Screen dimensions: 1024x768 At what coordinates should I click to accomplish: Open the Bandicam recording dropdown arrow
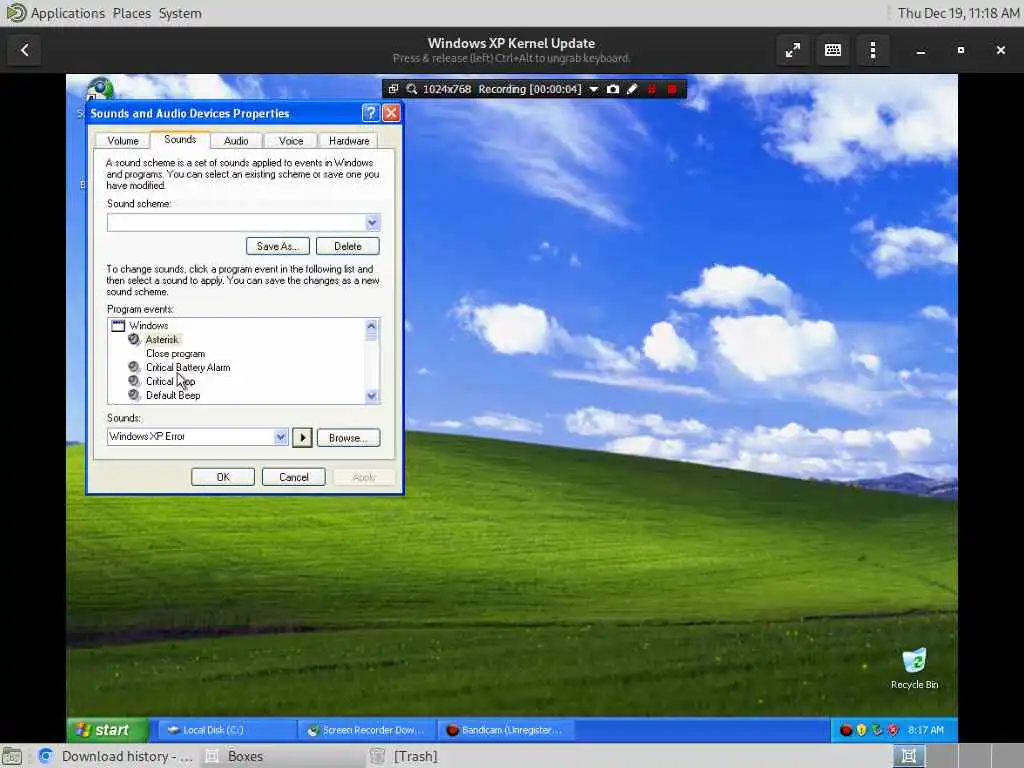coord(594,89)
